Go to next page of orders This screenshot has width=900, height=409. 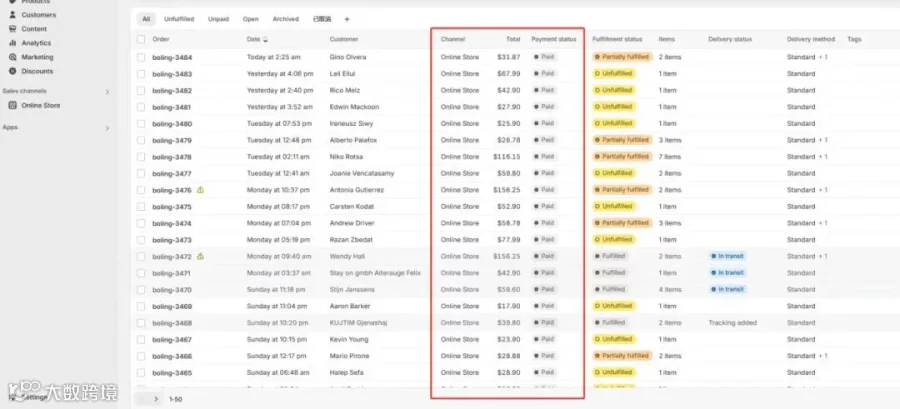tap(156, 398)
